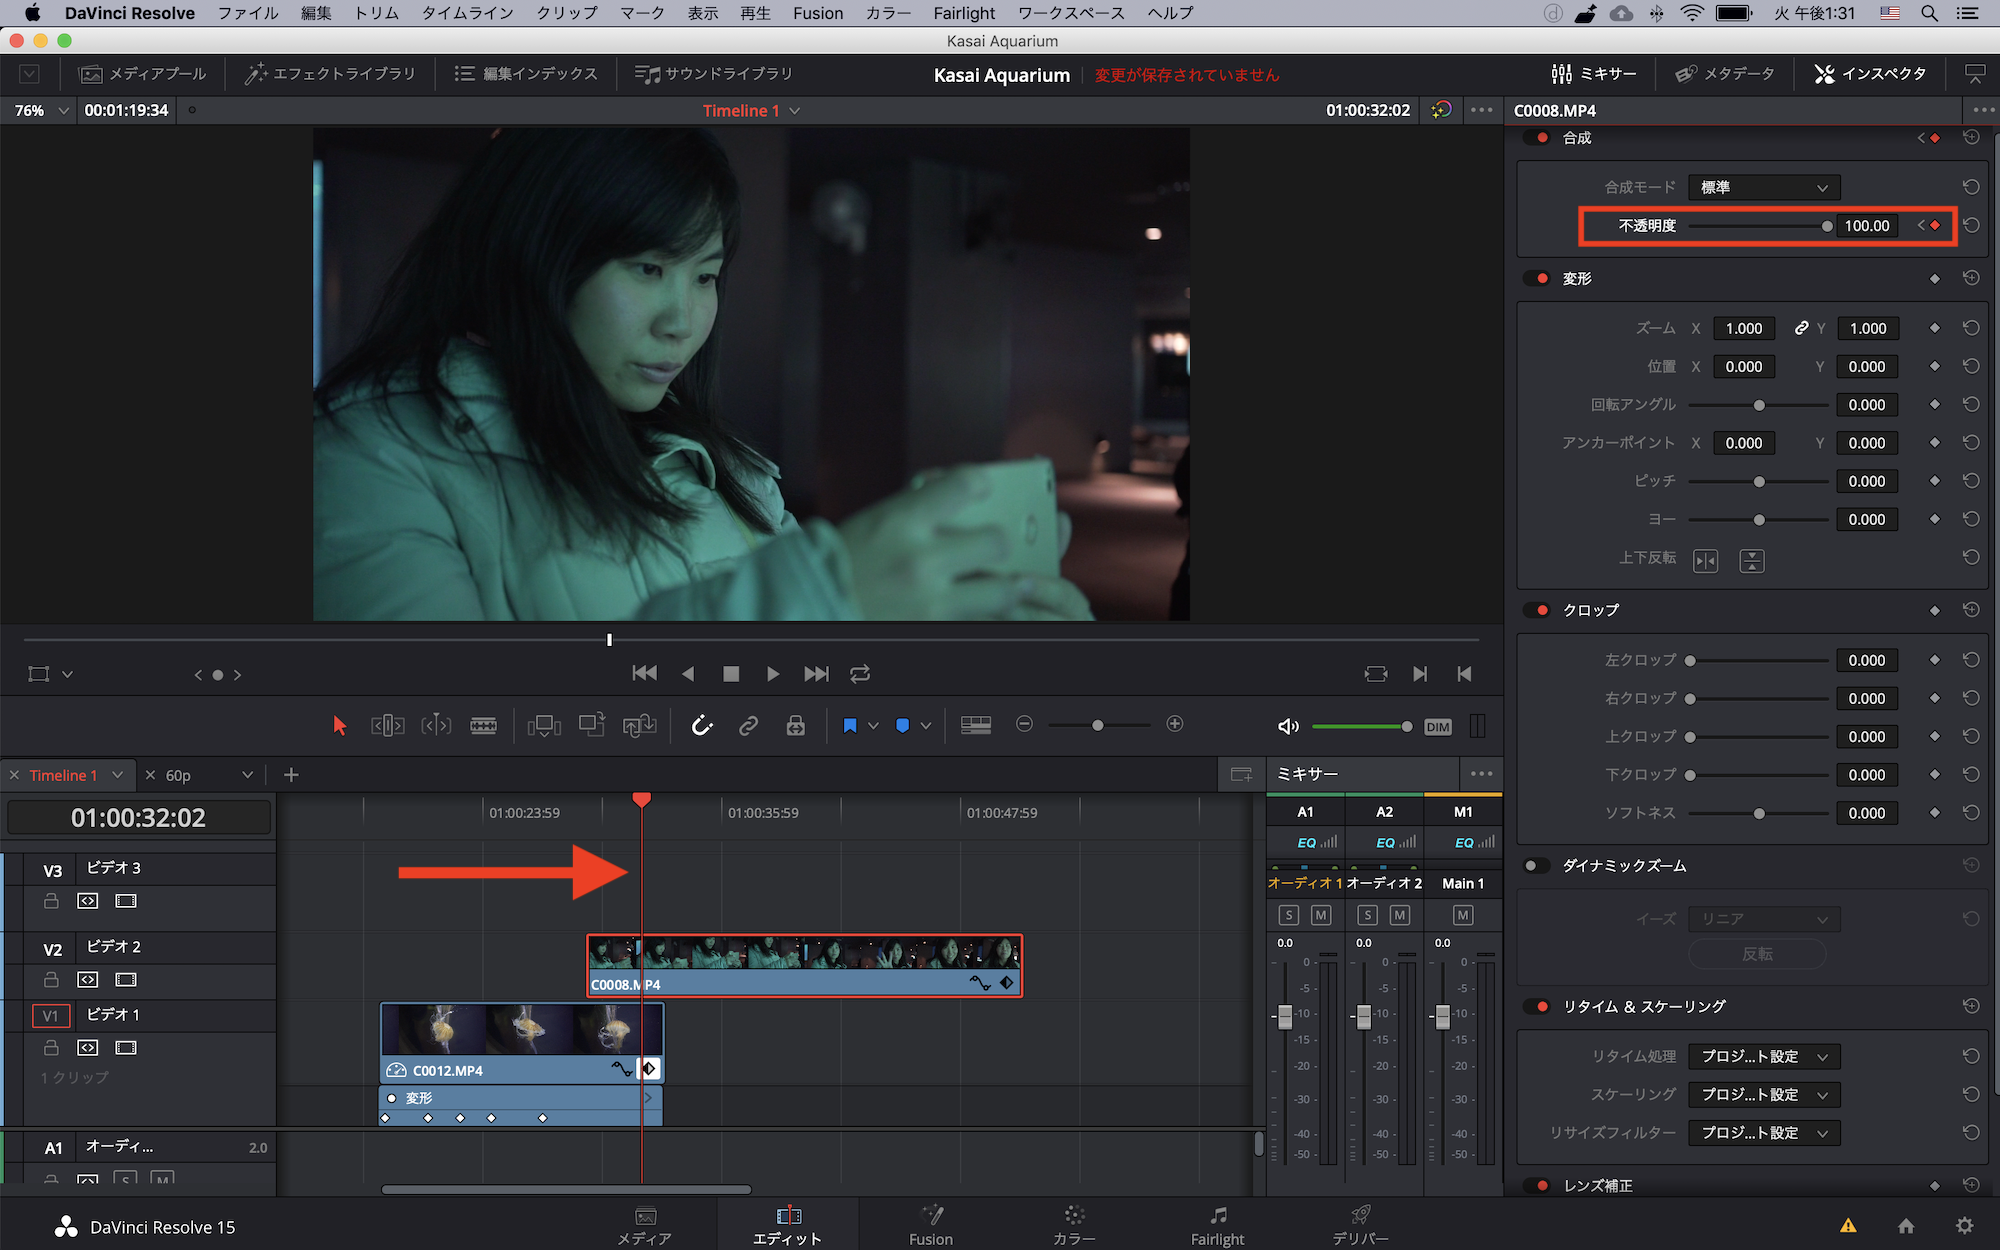
Task: Click the position lock icon in the toolbar
Action: click(x=795, y=725)
